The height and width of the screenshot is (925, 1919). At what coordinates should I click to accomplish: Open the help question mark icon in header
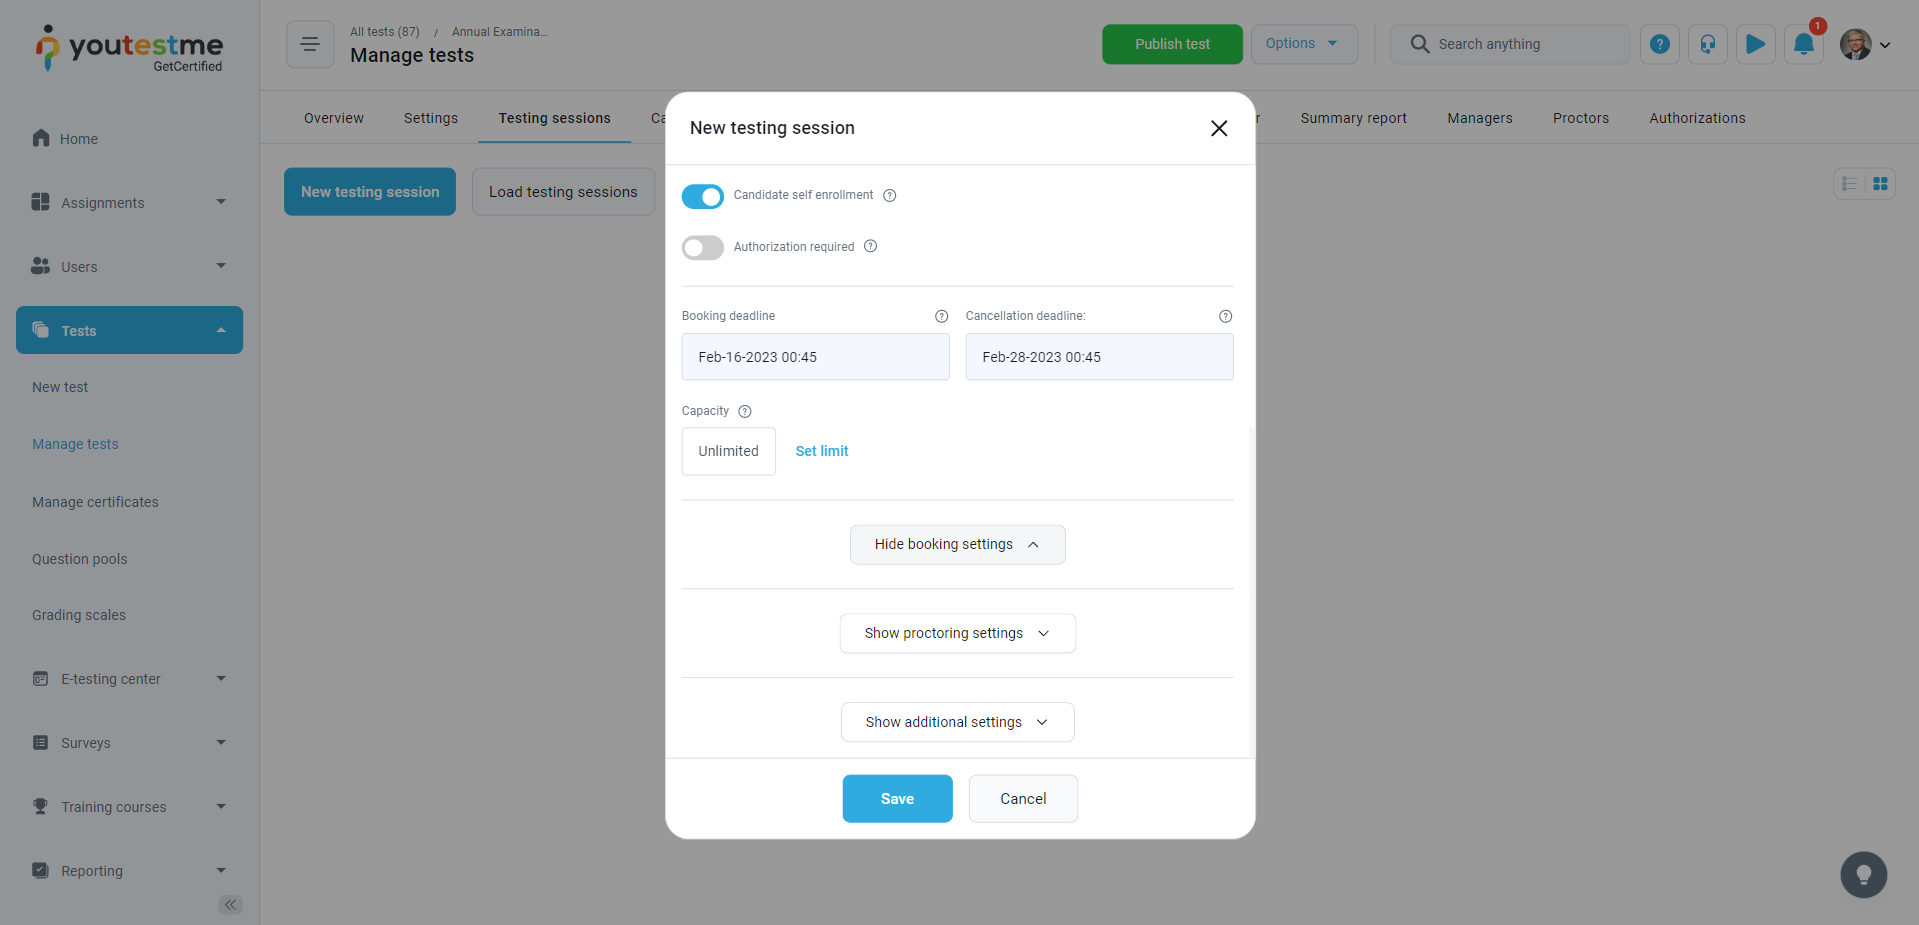point(1659,44)
